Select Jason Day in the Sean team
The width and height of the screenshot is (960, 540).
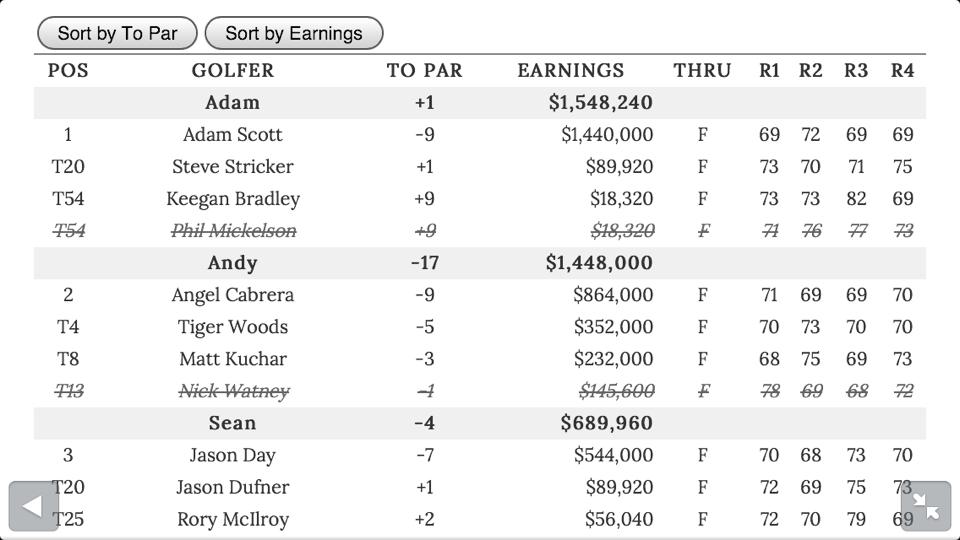232,455
